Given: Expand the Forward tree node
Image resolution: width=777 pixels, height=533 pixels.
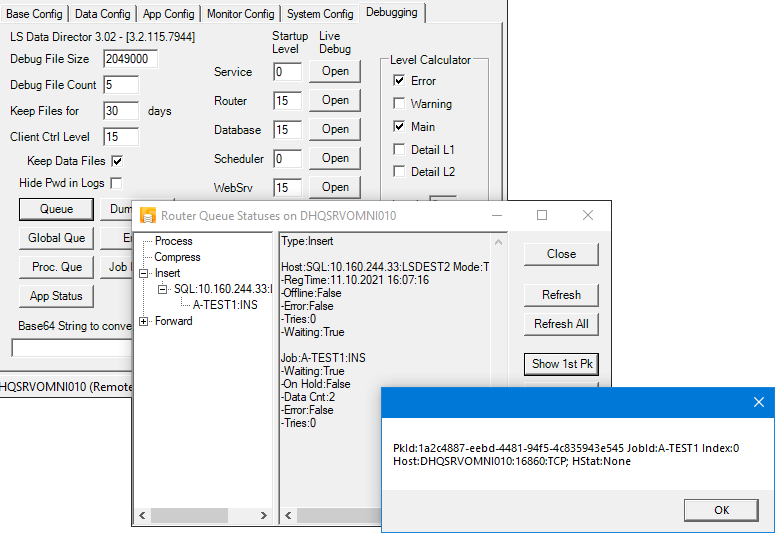Looking at the screenshot, I should (144, 321).
